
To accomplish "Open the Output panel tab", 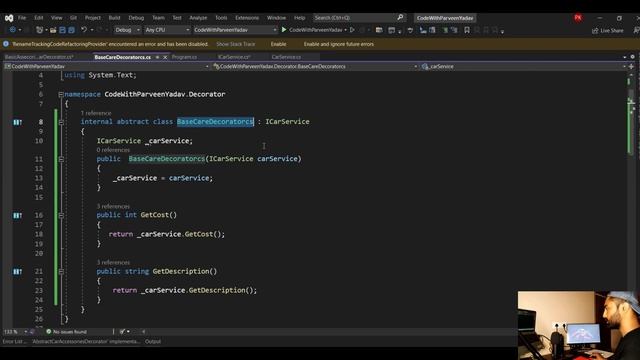I will [153, 342].
